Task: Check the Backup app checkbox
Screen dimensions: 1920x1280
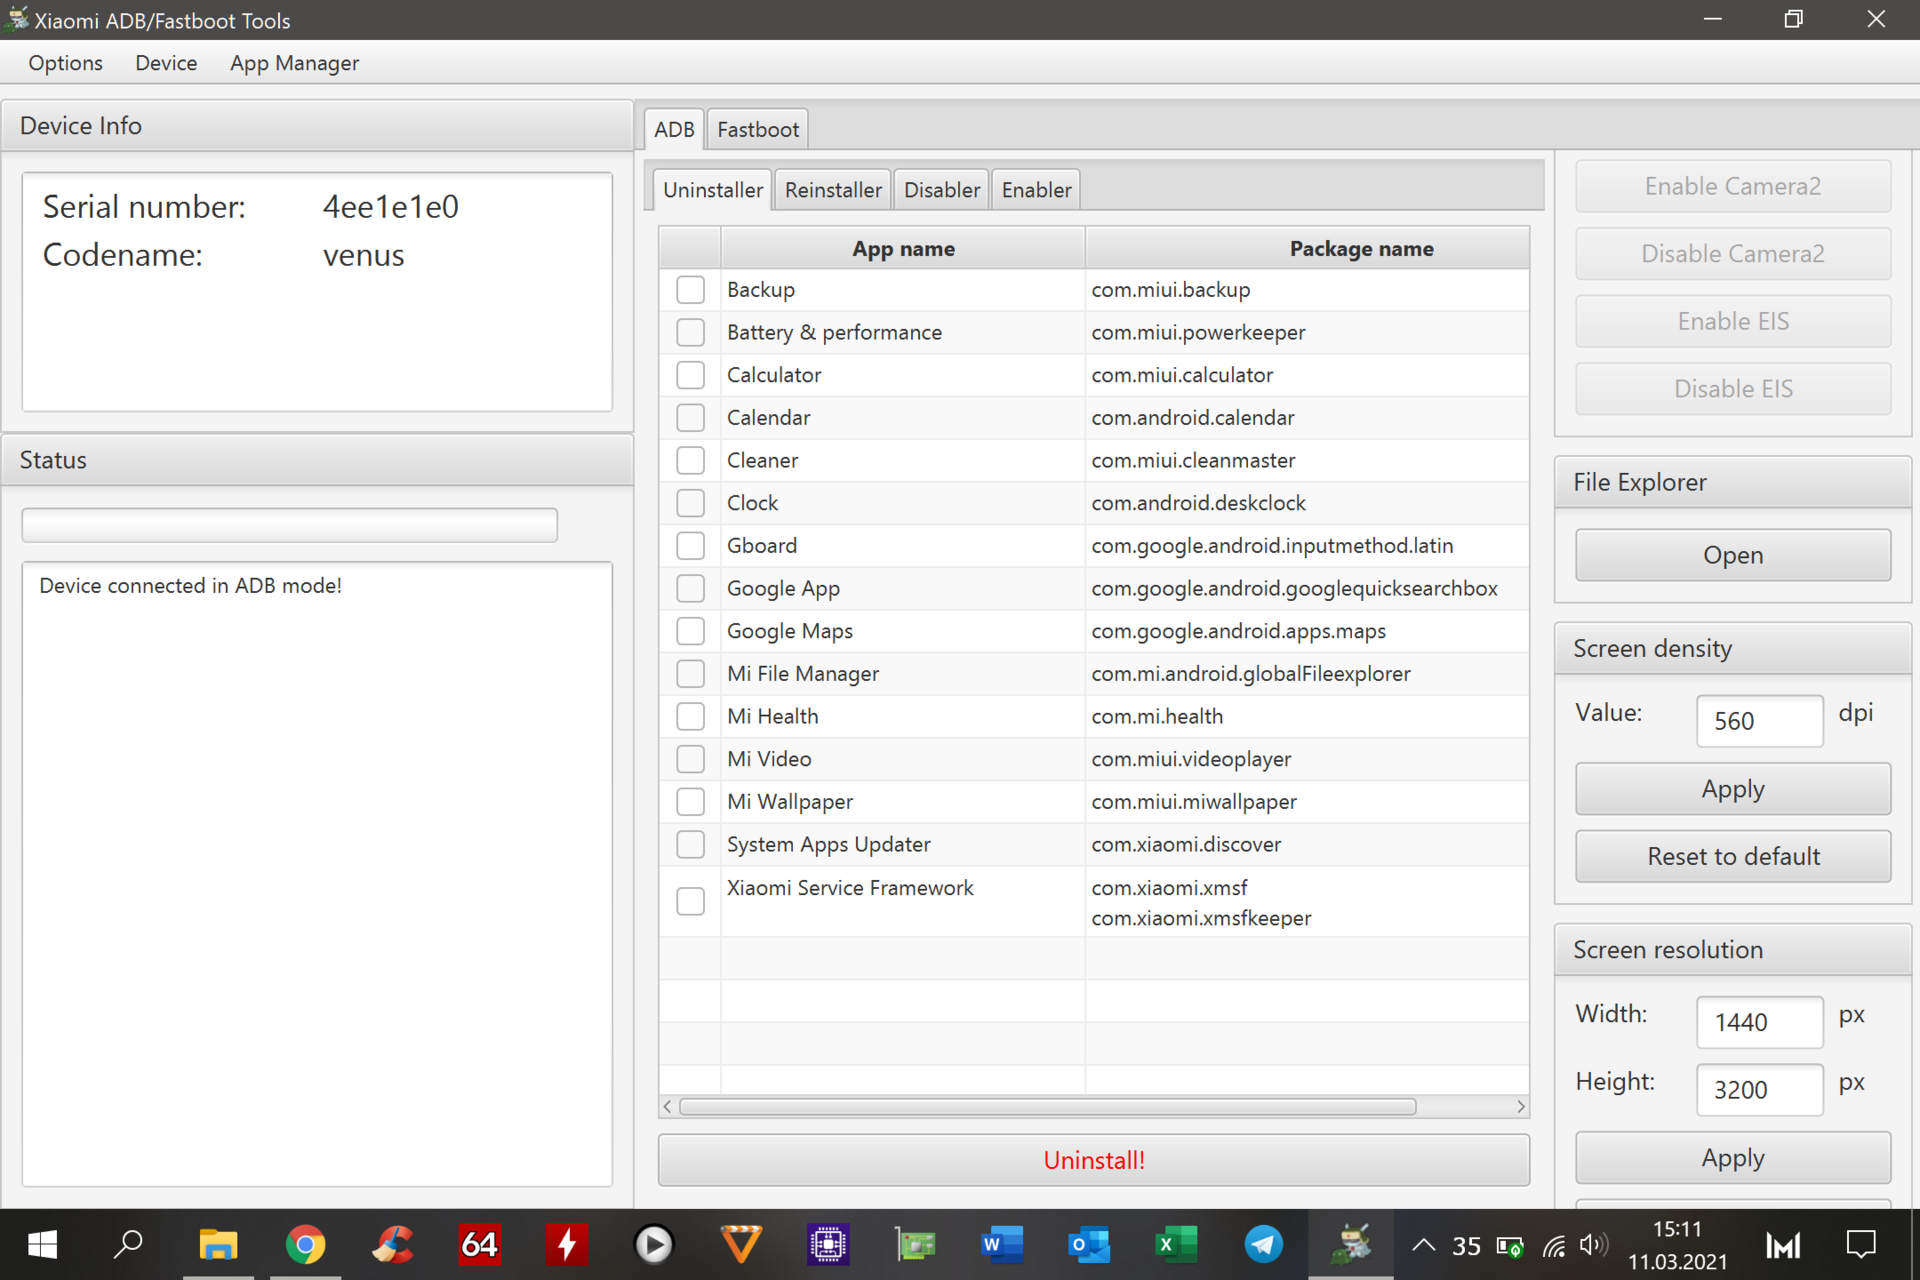Action: (x=690, y=290)
